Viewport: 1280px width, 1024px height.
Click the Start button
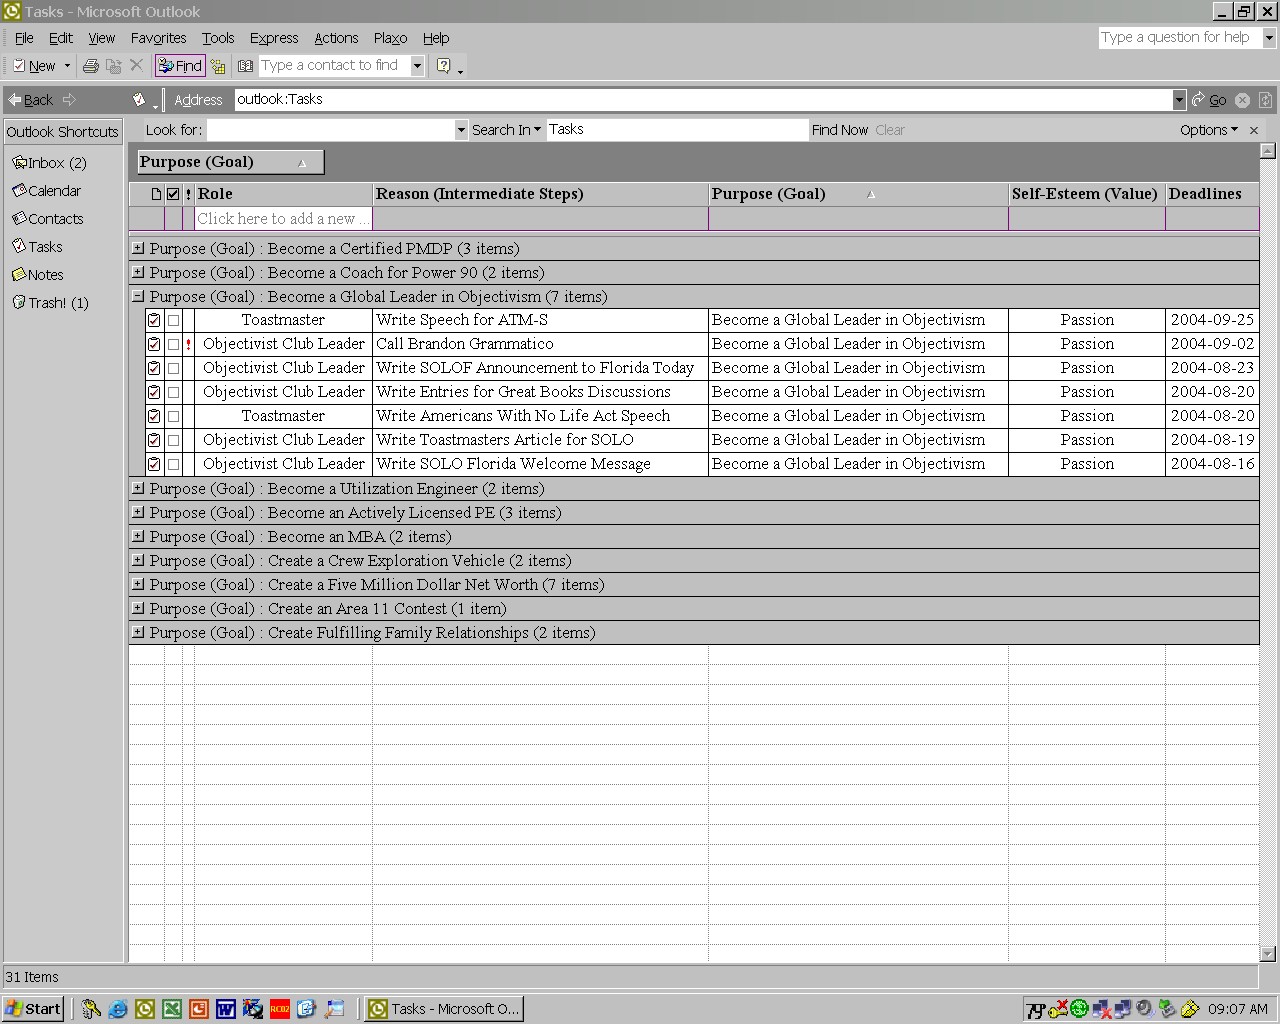(33, 1009)
